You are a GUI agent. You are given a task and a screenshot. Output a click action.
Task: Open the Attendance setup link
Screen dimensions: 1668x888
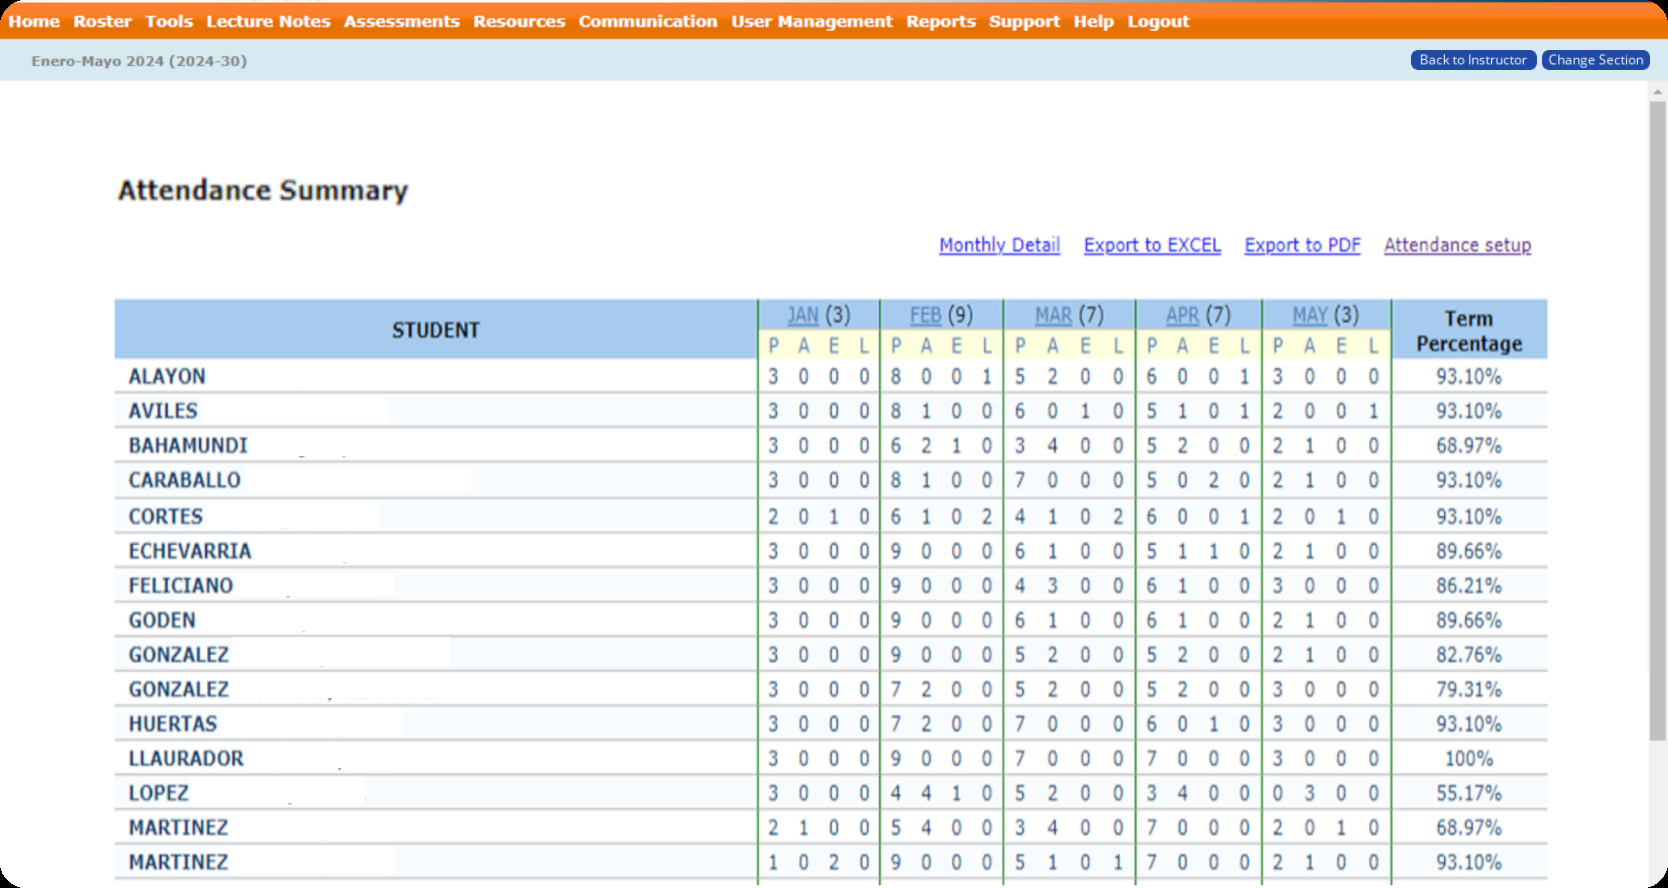[1457, 245]
